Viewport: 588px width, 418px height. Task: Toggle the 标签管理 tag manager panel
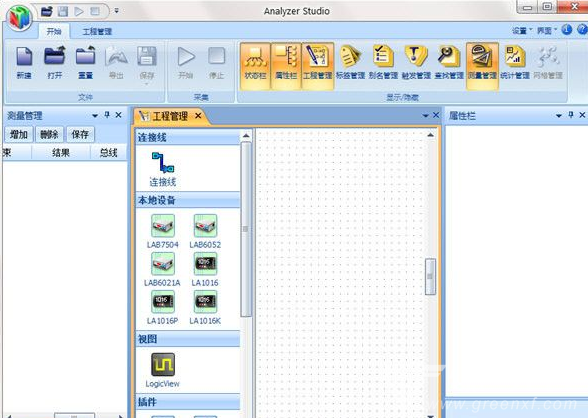point(350,63)
